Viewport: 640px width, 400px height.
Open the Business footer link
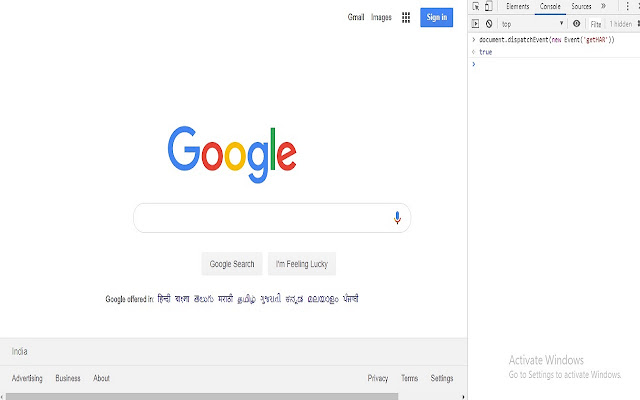click(68, 378)
